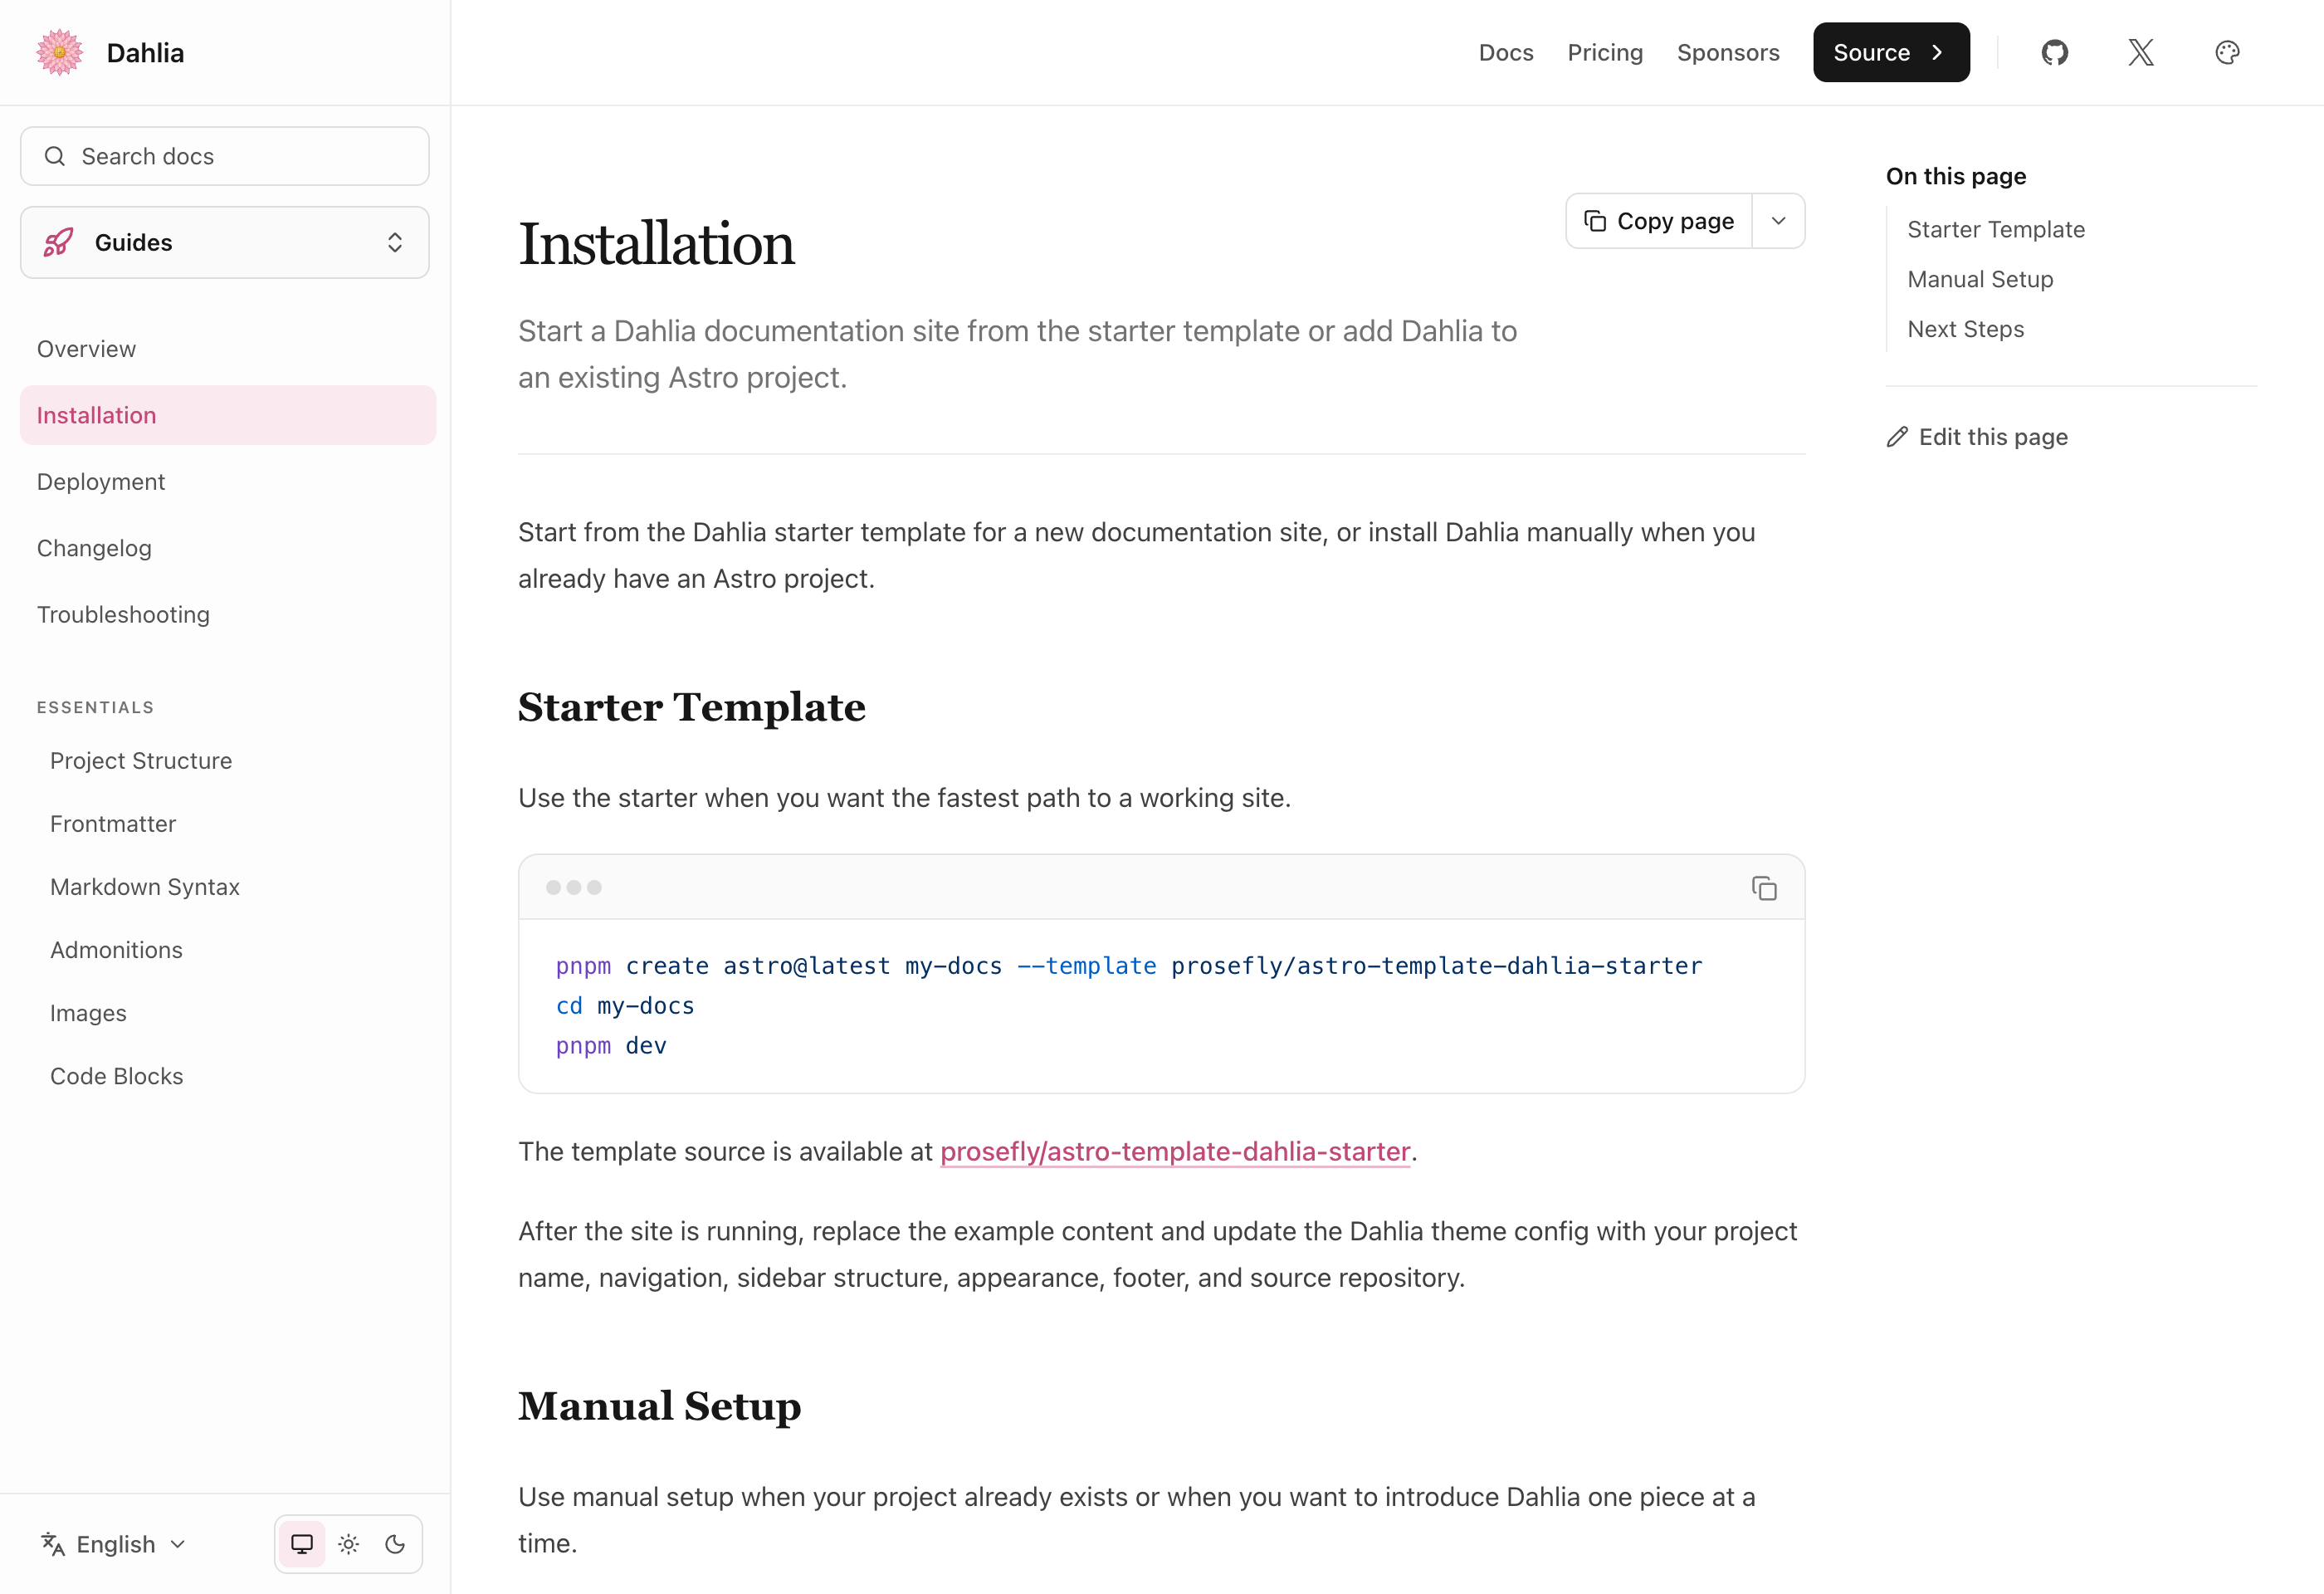Click the 'pnpm dev' code line

click(x=611, y=1045)
